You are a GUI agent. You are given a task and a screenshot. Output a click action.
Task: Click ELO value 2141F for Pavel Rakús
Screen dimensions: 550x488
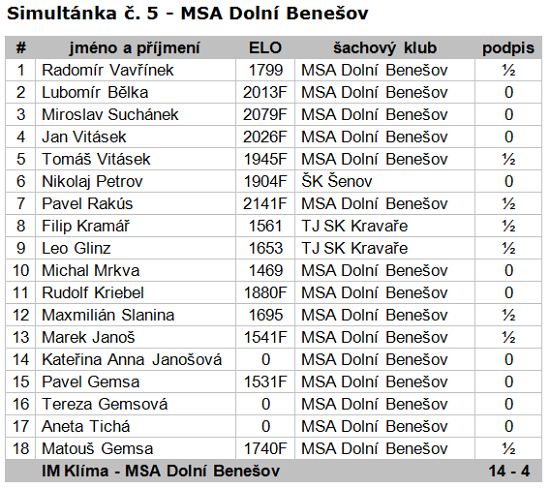tap(265, 203)
